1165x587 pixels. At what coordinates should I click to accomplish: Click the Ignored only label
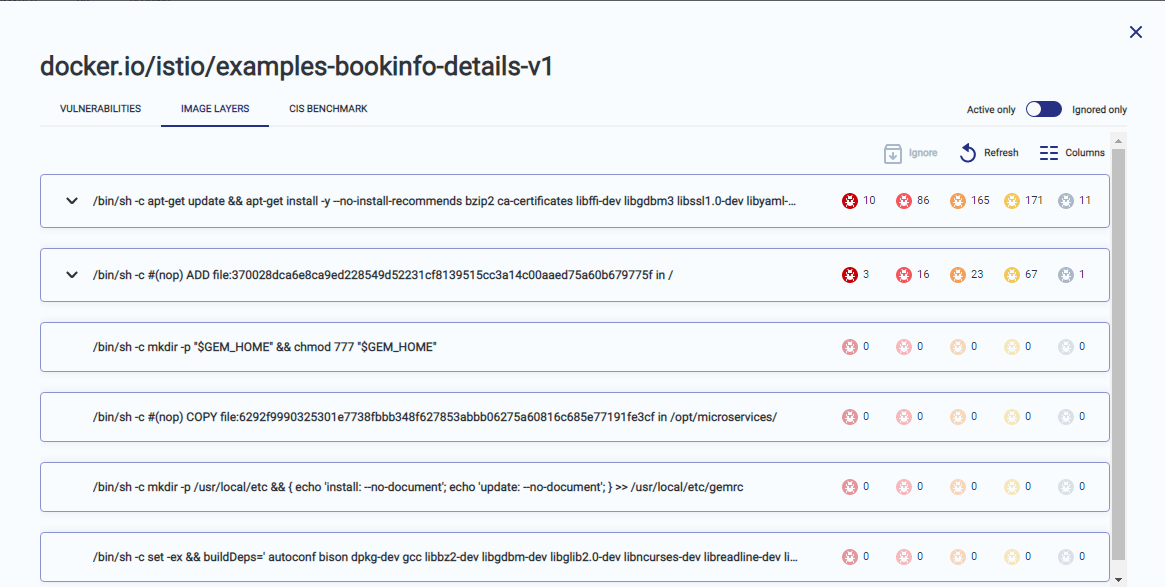[x=1099, y=109]
